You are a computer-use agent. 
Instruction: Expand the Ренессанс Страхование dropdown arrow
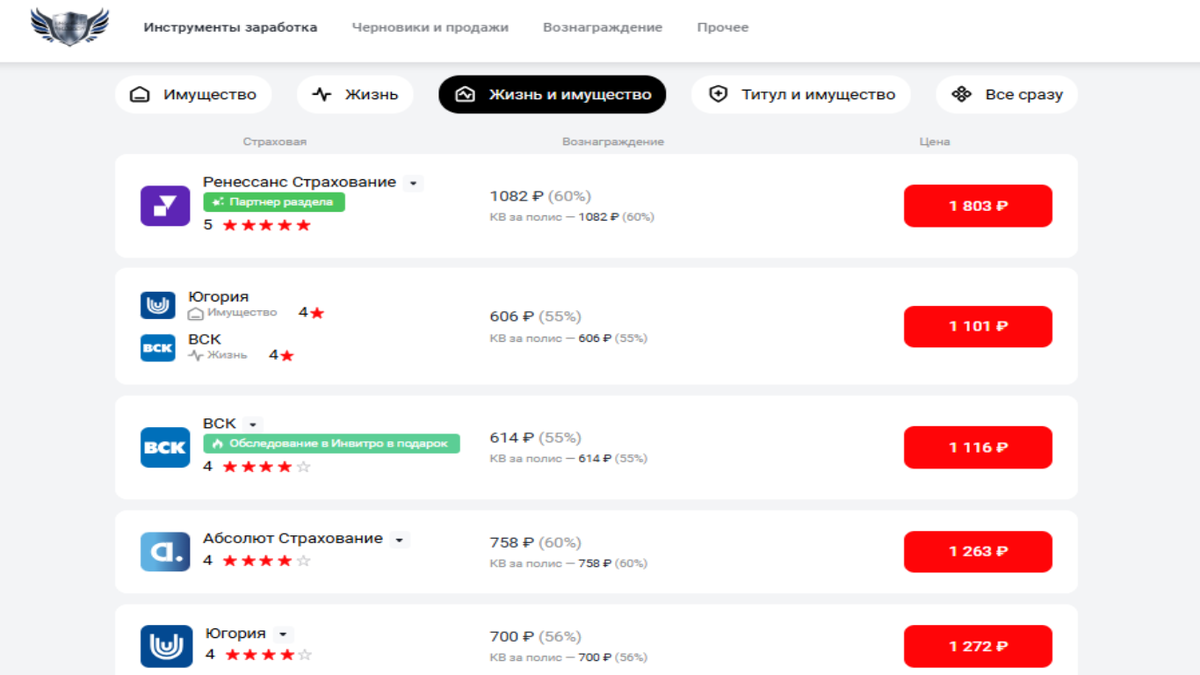[414, 183]
